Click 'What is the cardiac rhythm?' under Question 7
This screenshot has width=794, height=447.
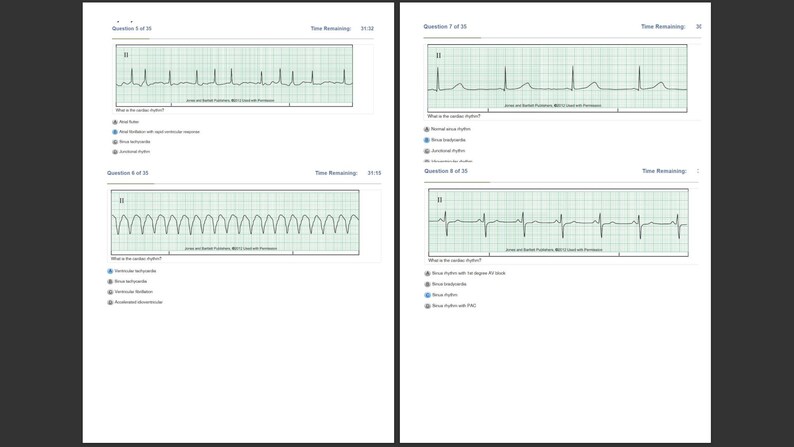[454, 116]
